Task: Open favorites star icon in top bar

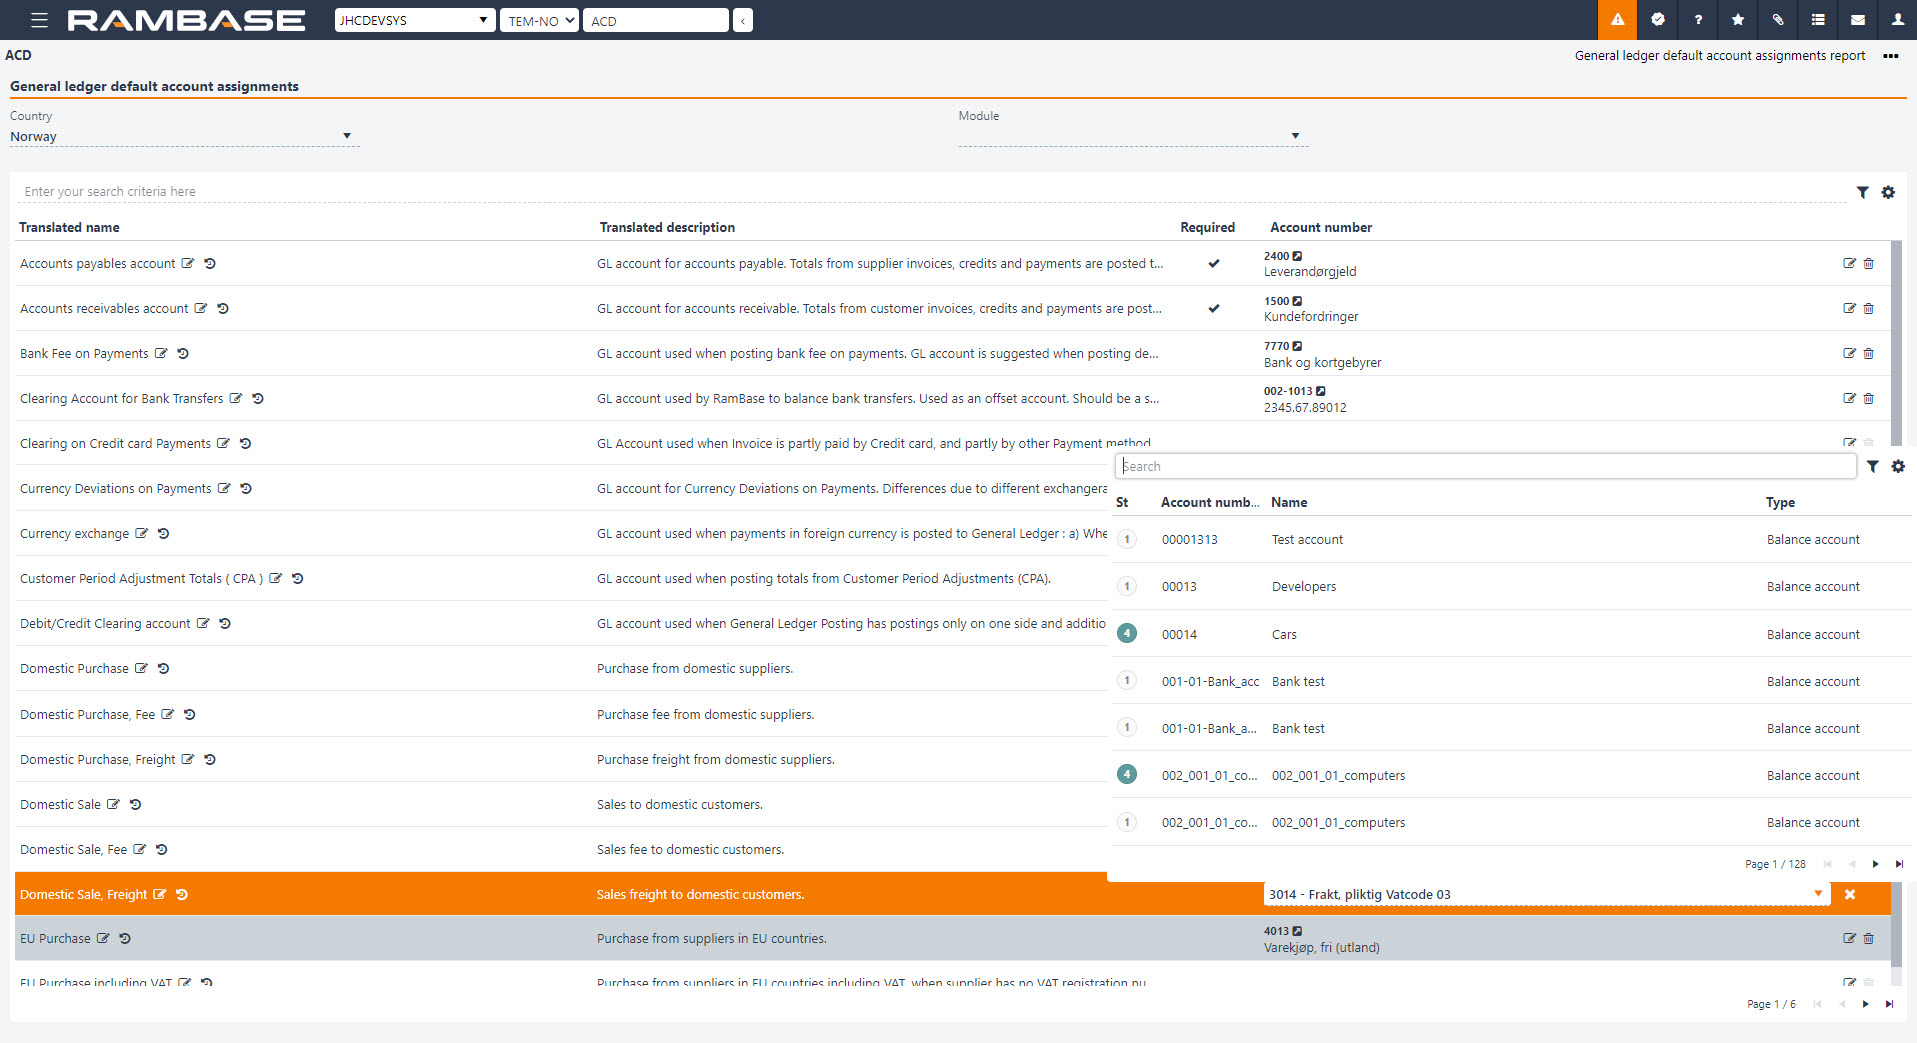Action: 1737,20
